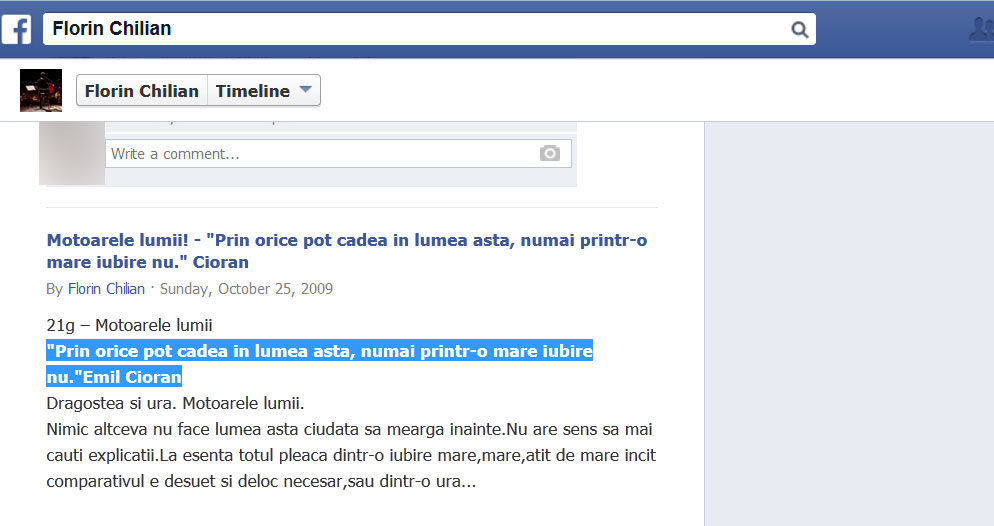
Task: Attach a photo via camera icon
Action: click(550, 153)
